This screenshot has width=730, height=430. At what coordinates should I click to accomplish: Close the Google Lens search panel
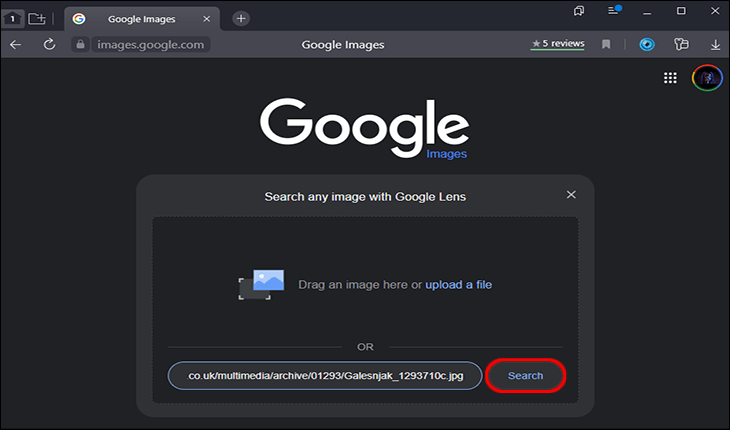click(571, 195)
